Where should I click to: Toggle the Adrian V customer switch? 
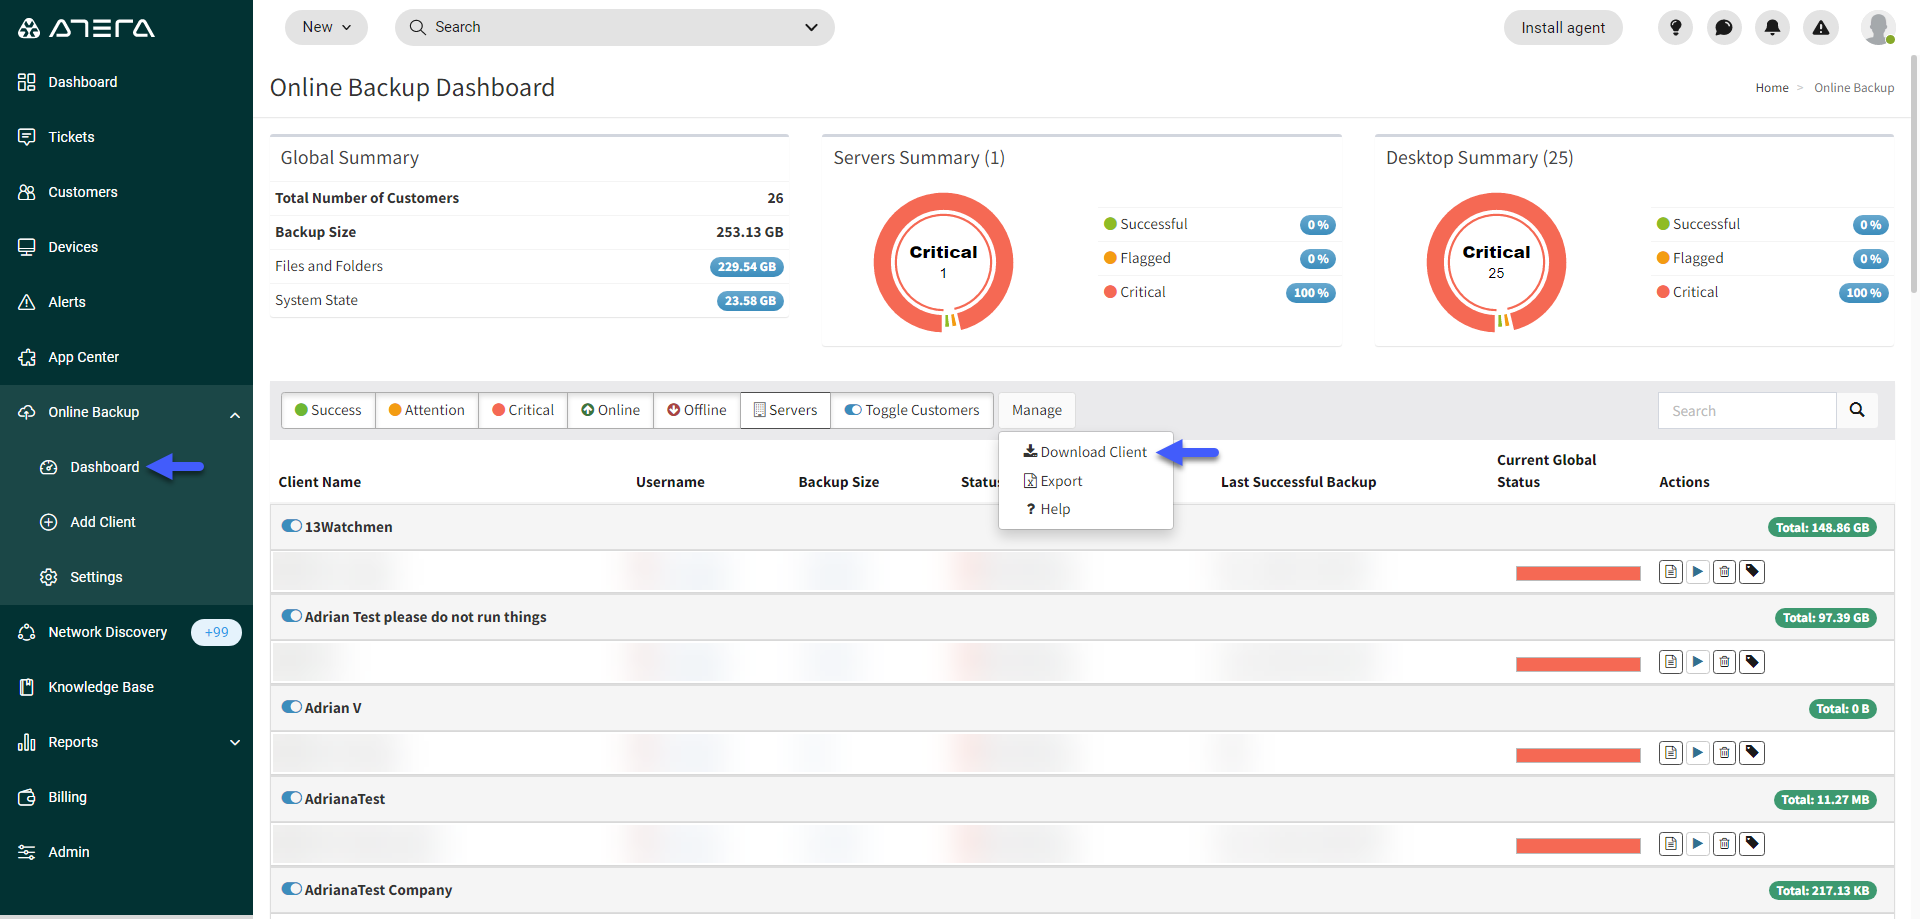[x=292, y=707]
